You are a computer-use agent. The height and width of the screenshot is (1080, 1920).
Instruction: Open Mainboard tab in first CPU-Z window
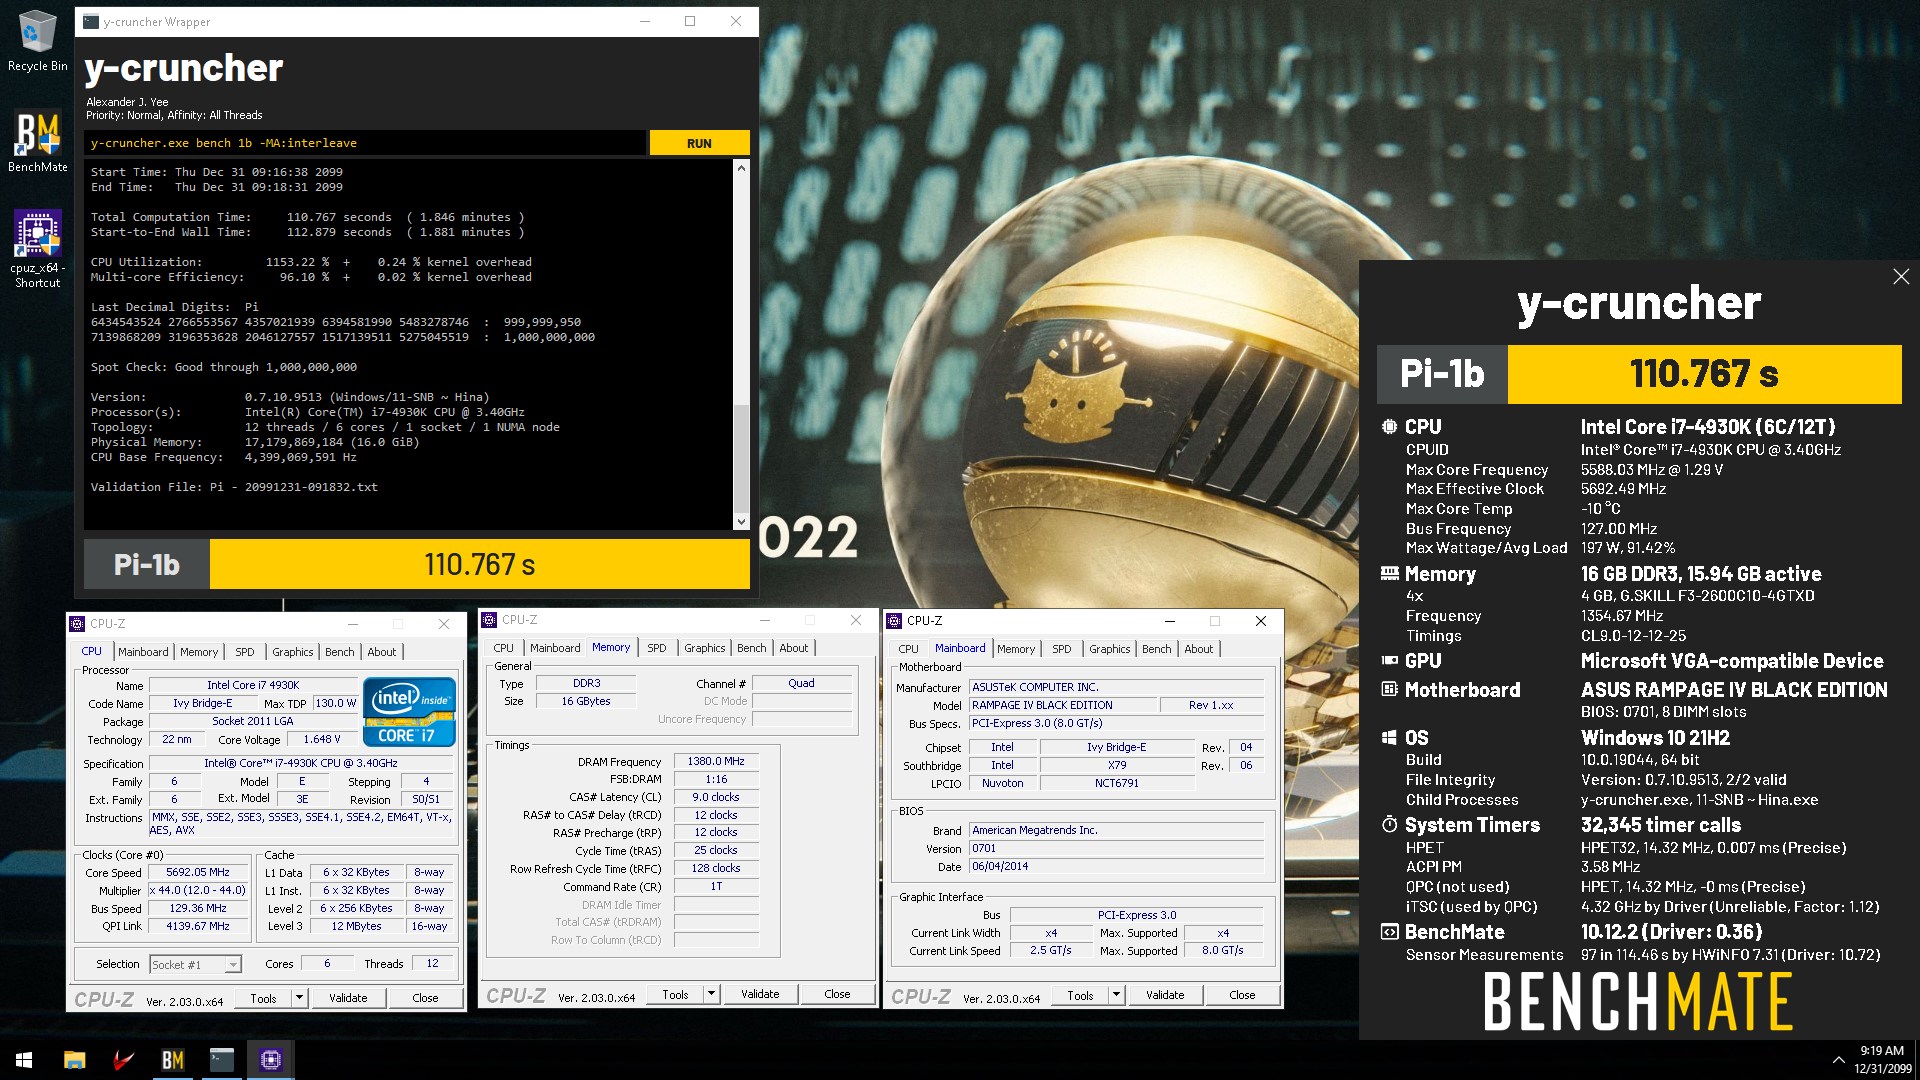click(143, 652)
